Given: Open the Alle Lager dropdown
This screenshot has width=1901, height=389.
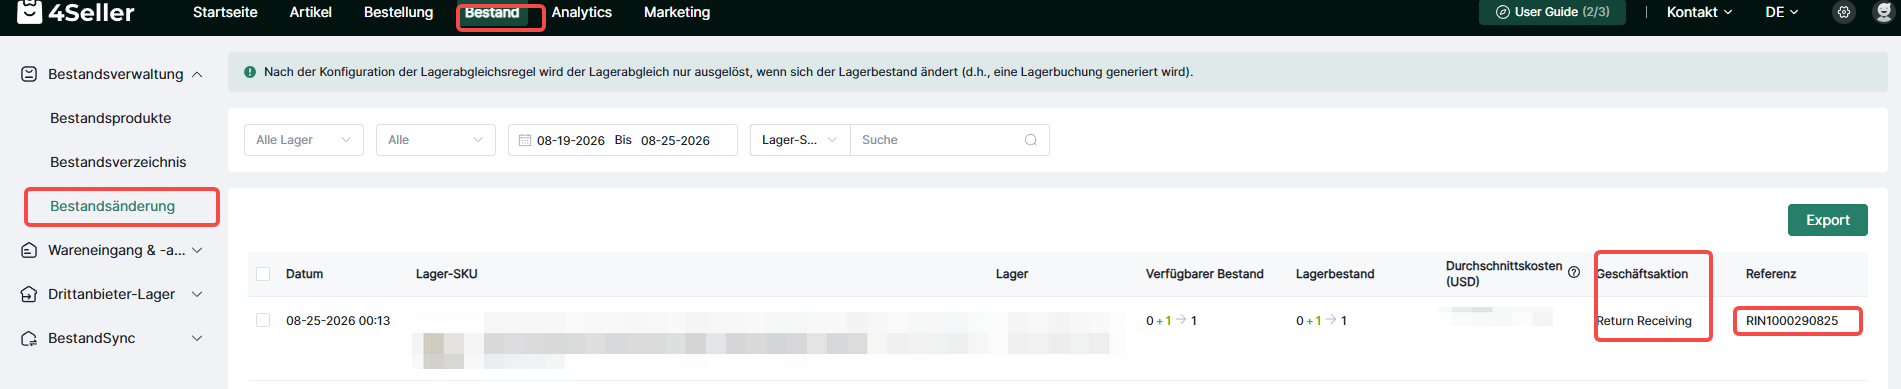Looking at the screenshot, I should (x=304, y=140).
